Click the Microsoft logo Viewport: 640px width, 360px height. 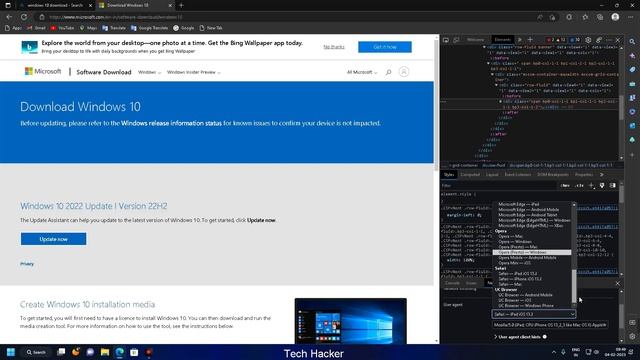pyautogui.click(x=43, y=71)
